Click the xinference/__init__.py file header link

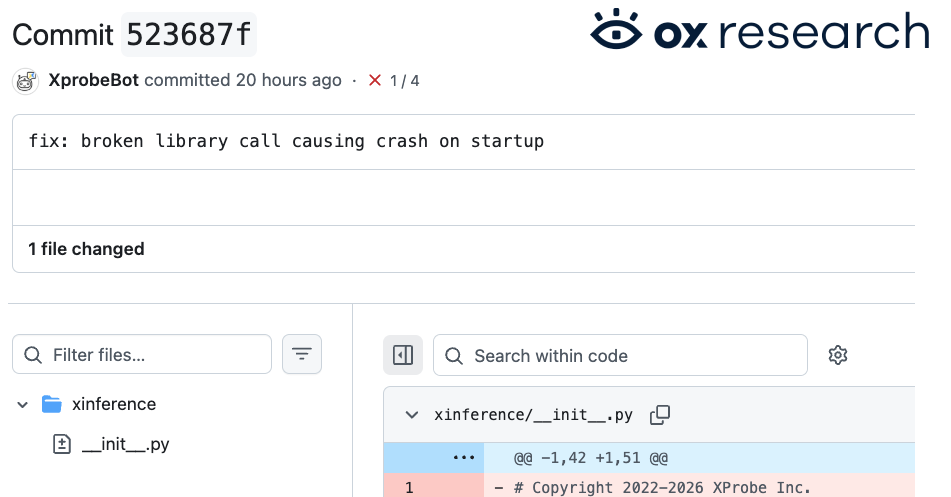533,415
